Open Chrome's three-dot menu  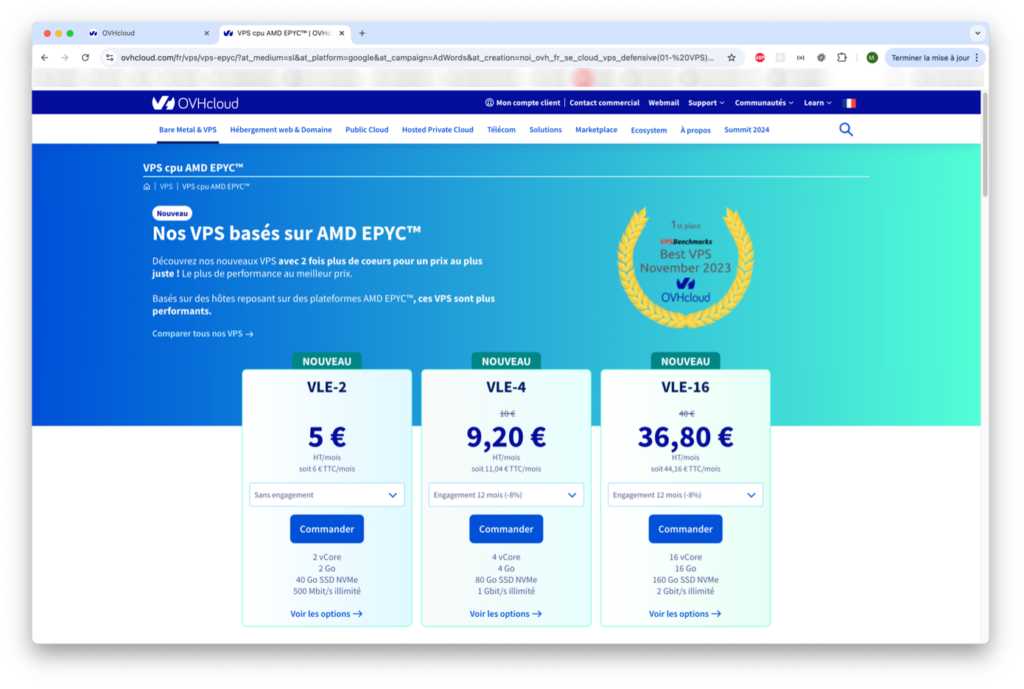pos(977,57)
